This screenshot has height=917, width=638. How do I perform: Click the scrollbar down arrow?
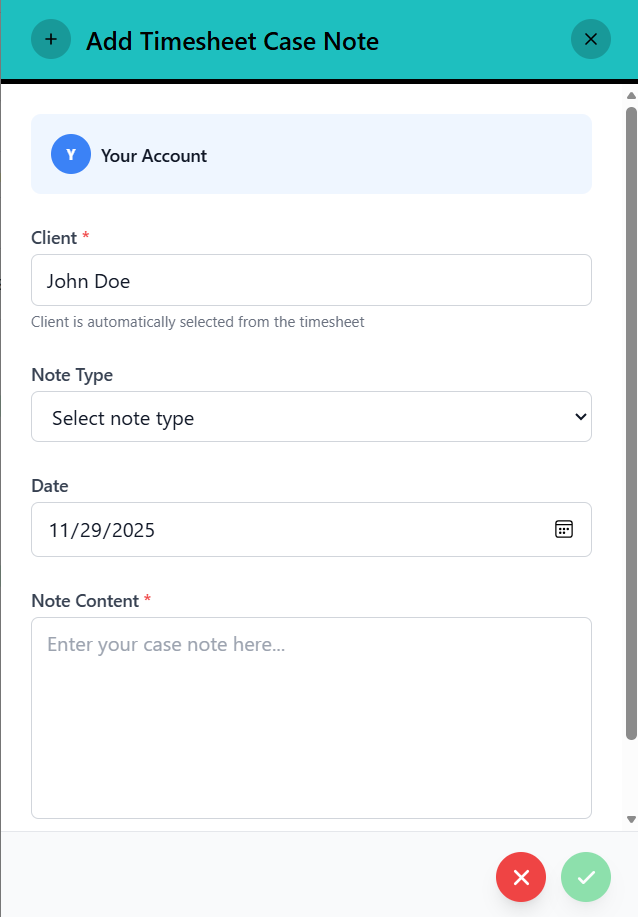(x=631, y=819)
